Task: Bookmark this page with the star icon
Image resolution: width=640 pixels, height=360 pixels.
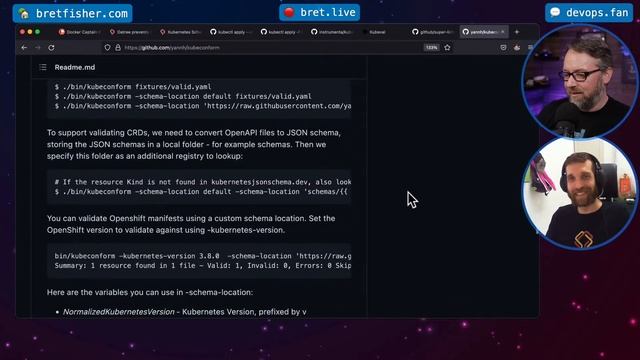Action: click(x=447, y=48)
